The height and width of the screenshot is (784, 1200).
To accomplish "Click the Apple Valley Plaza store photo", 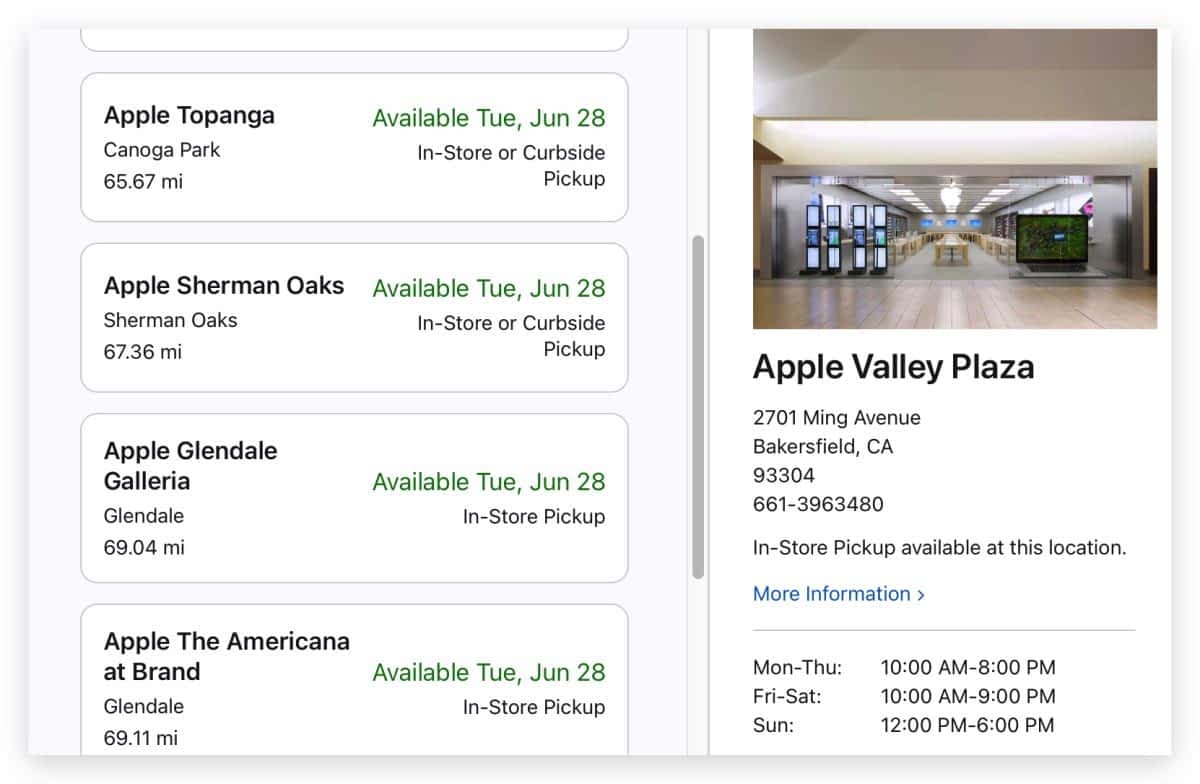I will tap(955, 180).
